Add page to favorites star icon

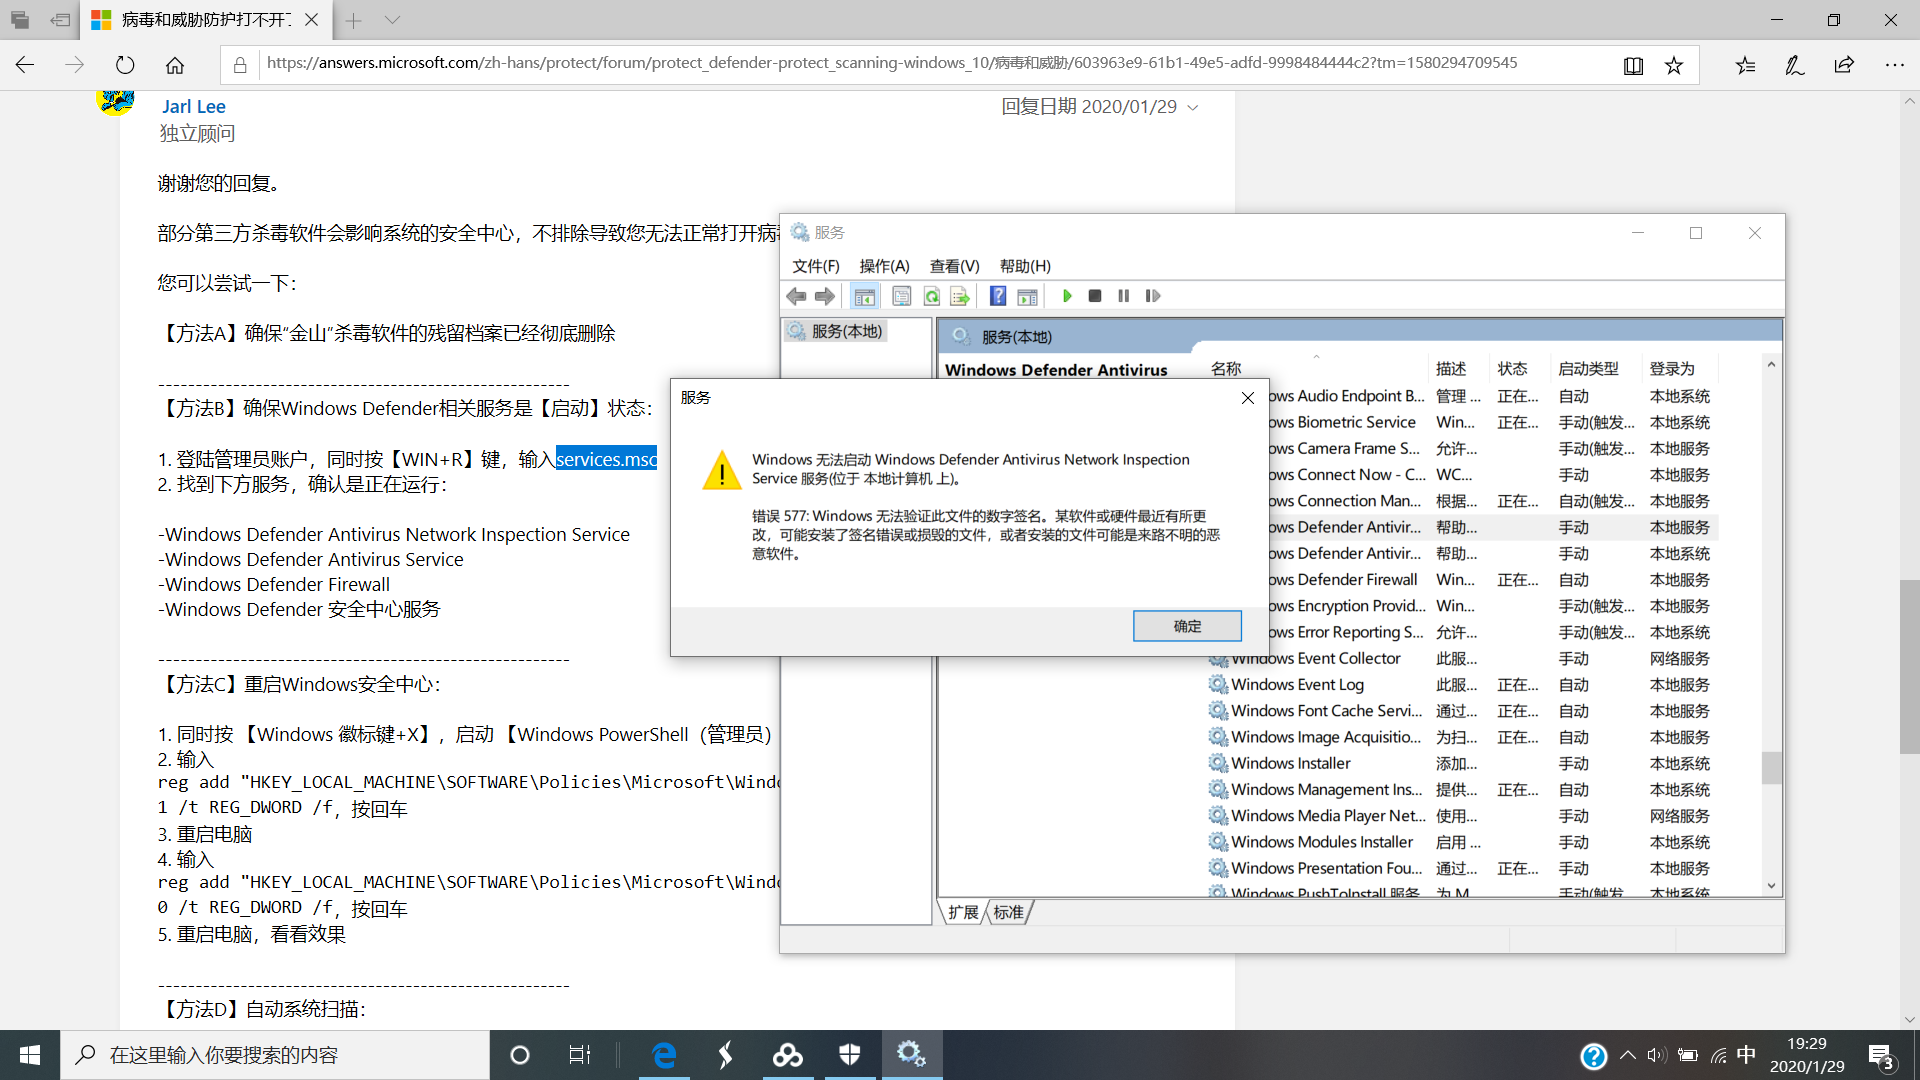pos(1674,66)
